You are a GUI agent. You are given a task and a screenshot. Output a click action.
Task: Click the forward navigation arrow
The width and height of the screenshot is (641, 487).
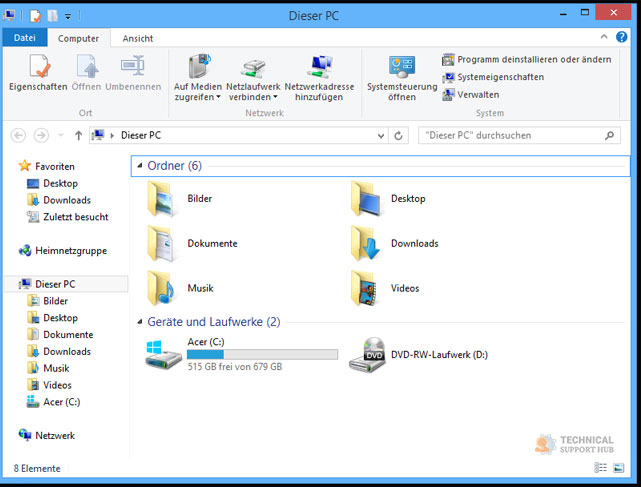click(x=41, y=135)
